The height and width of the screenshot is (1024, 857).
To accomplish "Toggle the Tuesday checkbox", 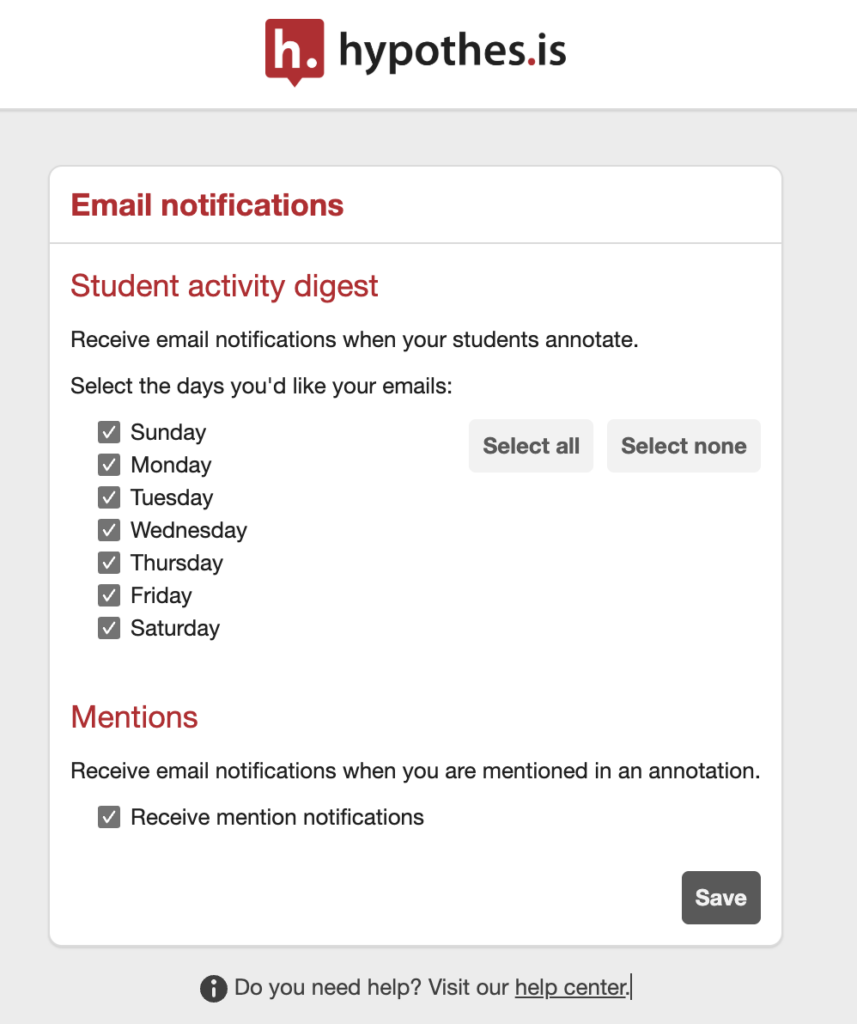I will (109, 498).
